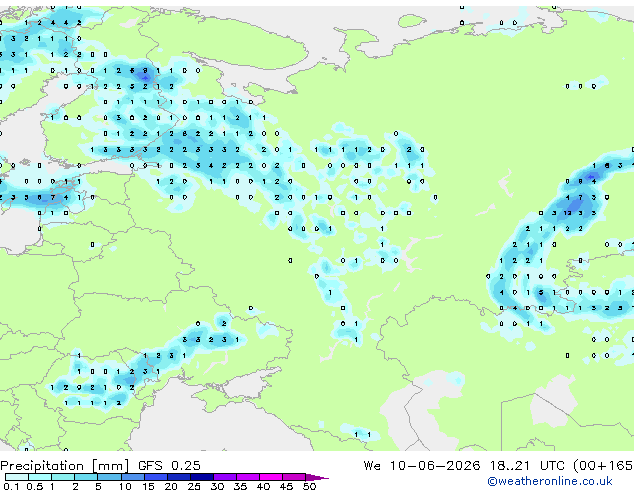Click the 20–25 mm legend swatch
Screen dimensions: 634x490
[x=179, y=477]
